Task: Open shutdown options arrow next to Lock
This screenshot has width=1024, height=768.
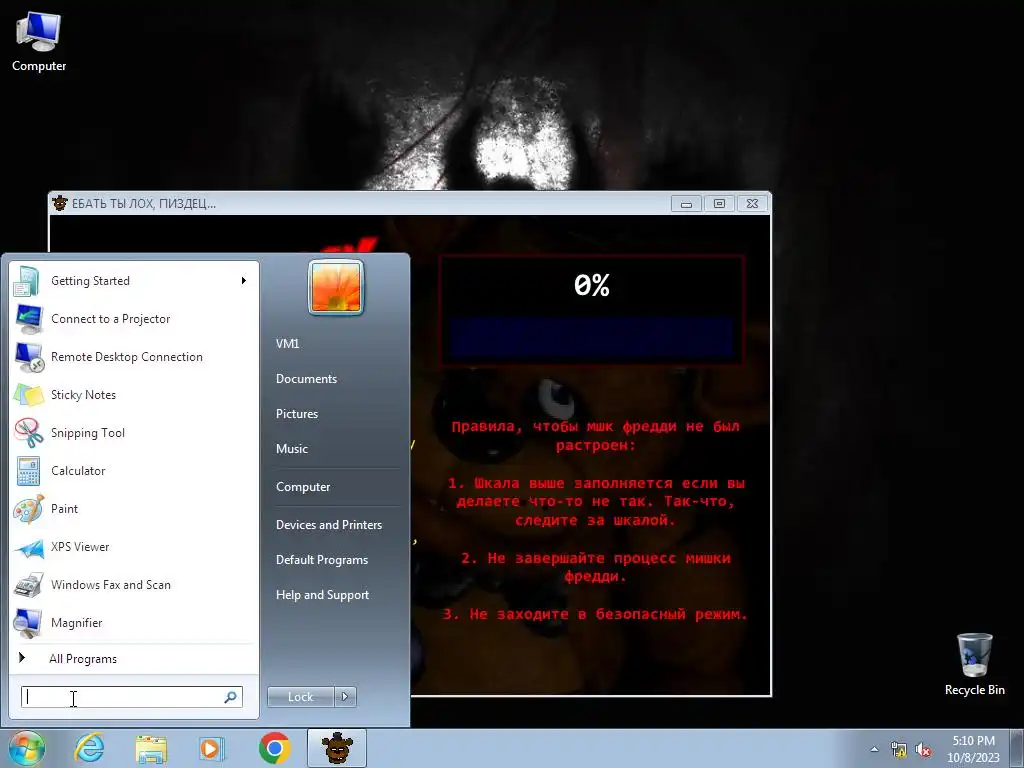Action: pyautogui.click(x=345, y=697)
